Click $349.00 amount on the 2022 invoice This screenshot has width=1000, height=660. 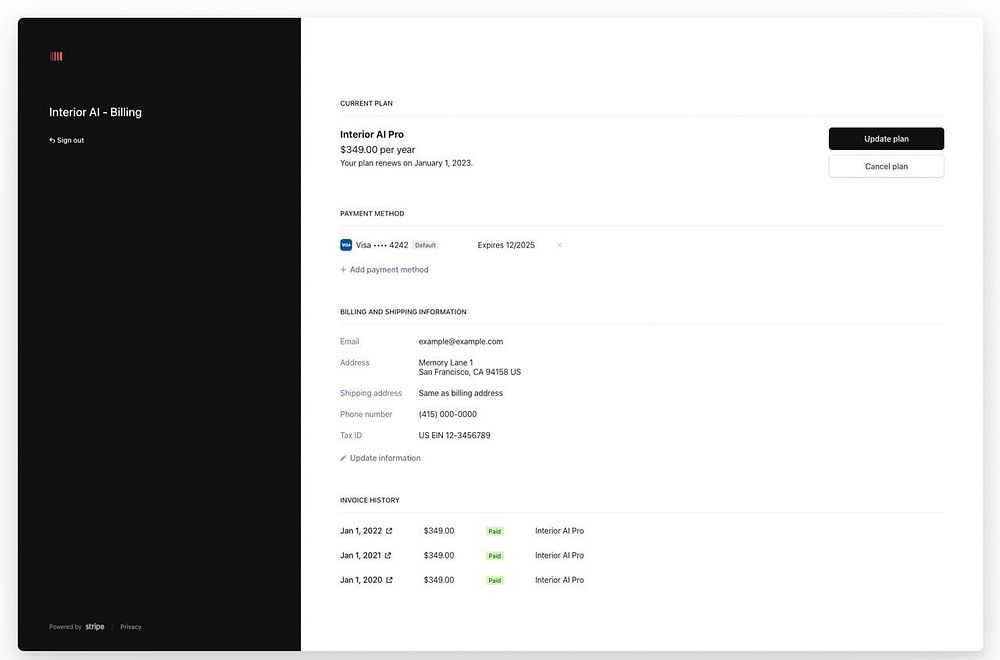pyautogui.click(x=439, y=531)
